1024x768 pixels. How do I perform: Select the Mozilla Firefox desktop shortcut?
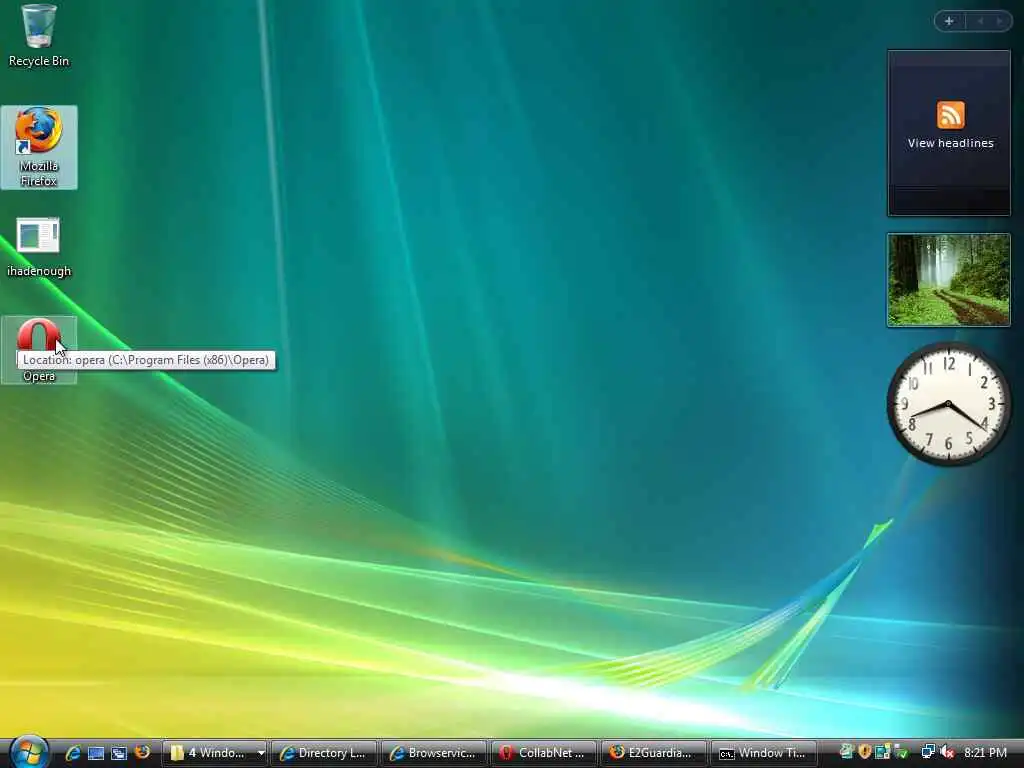39,147
